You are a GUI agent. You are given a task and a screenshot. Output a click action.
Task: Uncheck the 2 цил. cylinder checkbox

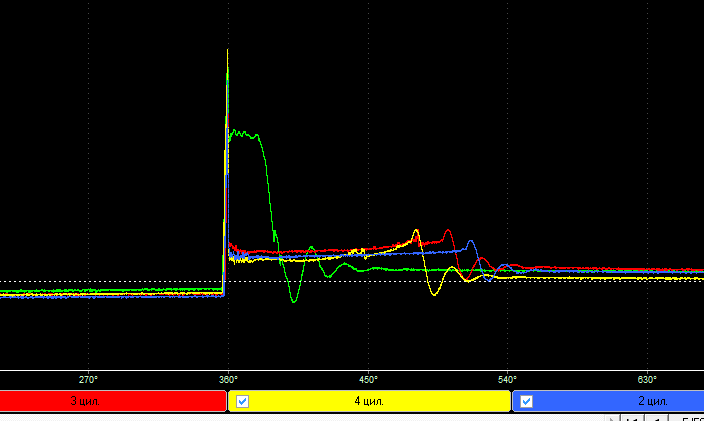tap(526, 401)
